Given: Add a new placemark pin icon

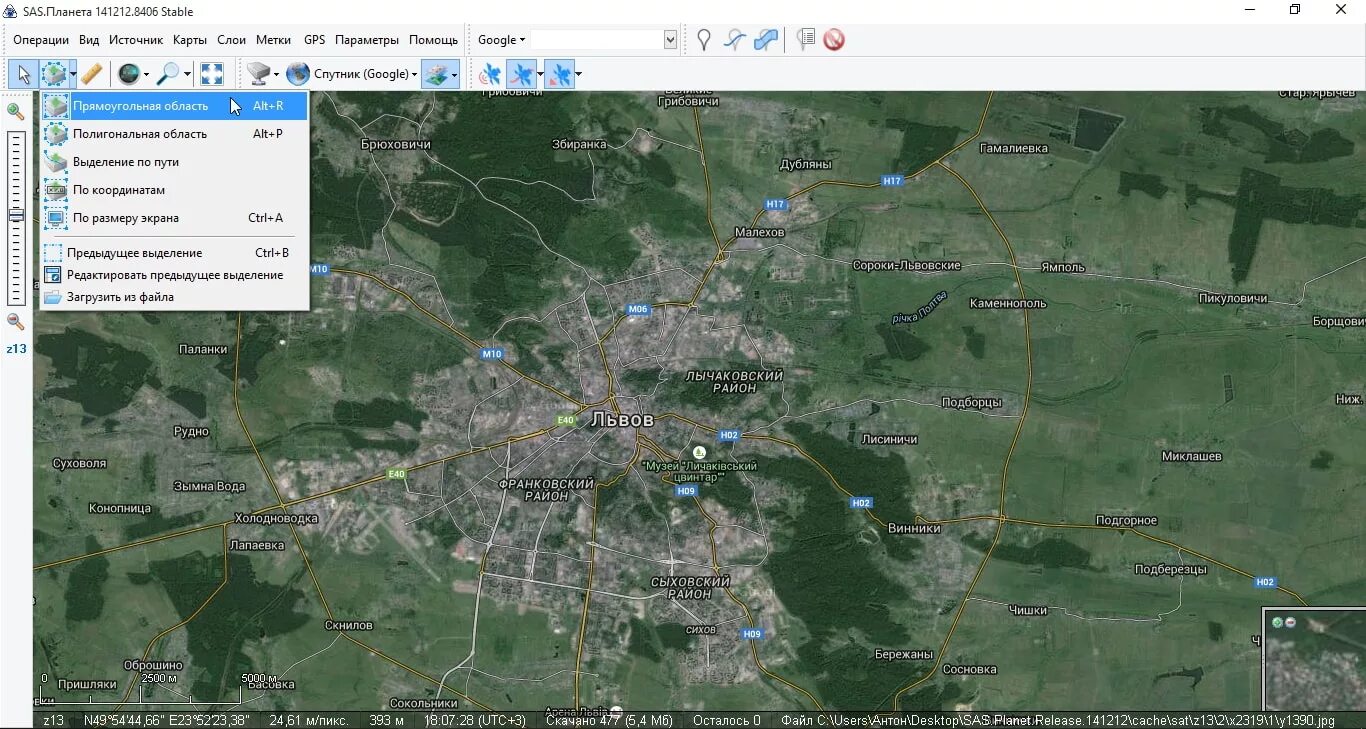Looking at the screenshot, I should coord(704,40).
